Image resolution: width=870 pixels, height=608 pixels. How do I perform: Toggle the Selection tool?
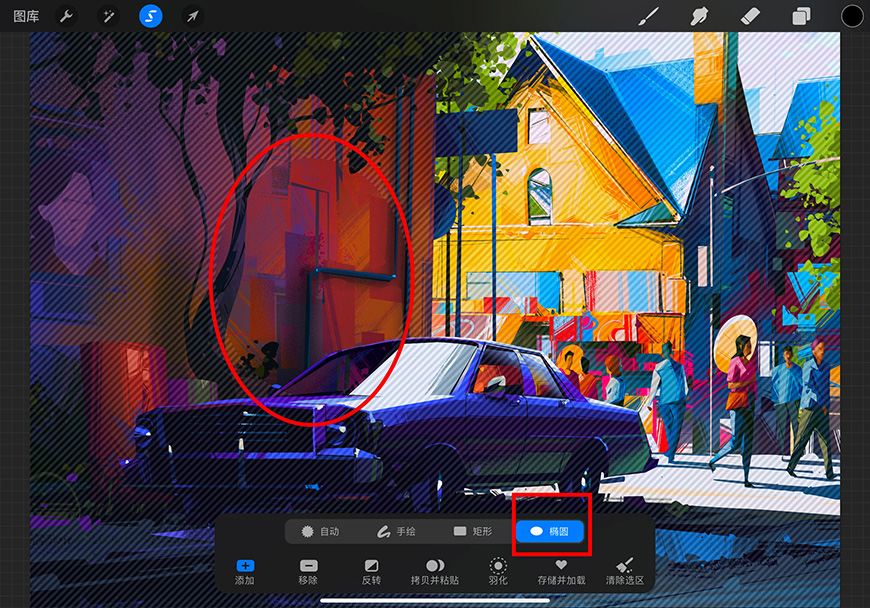pyautogui.click(x=150, y=16)
